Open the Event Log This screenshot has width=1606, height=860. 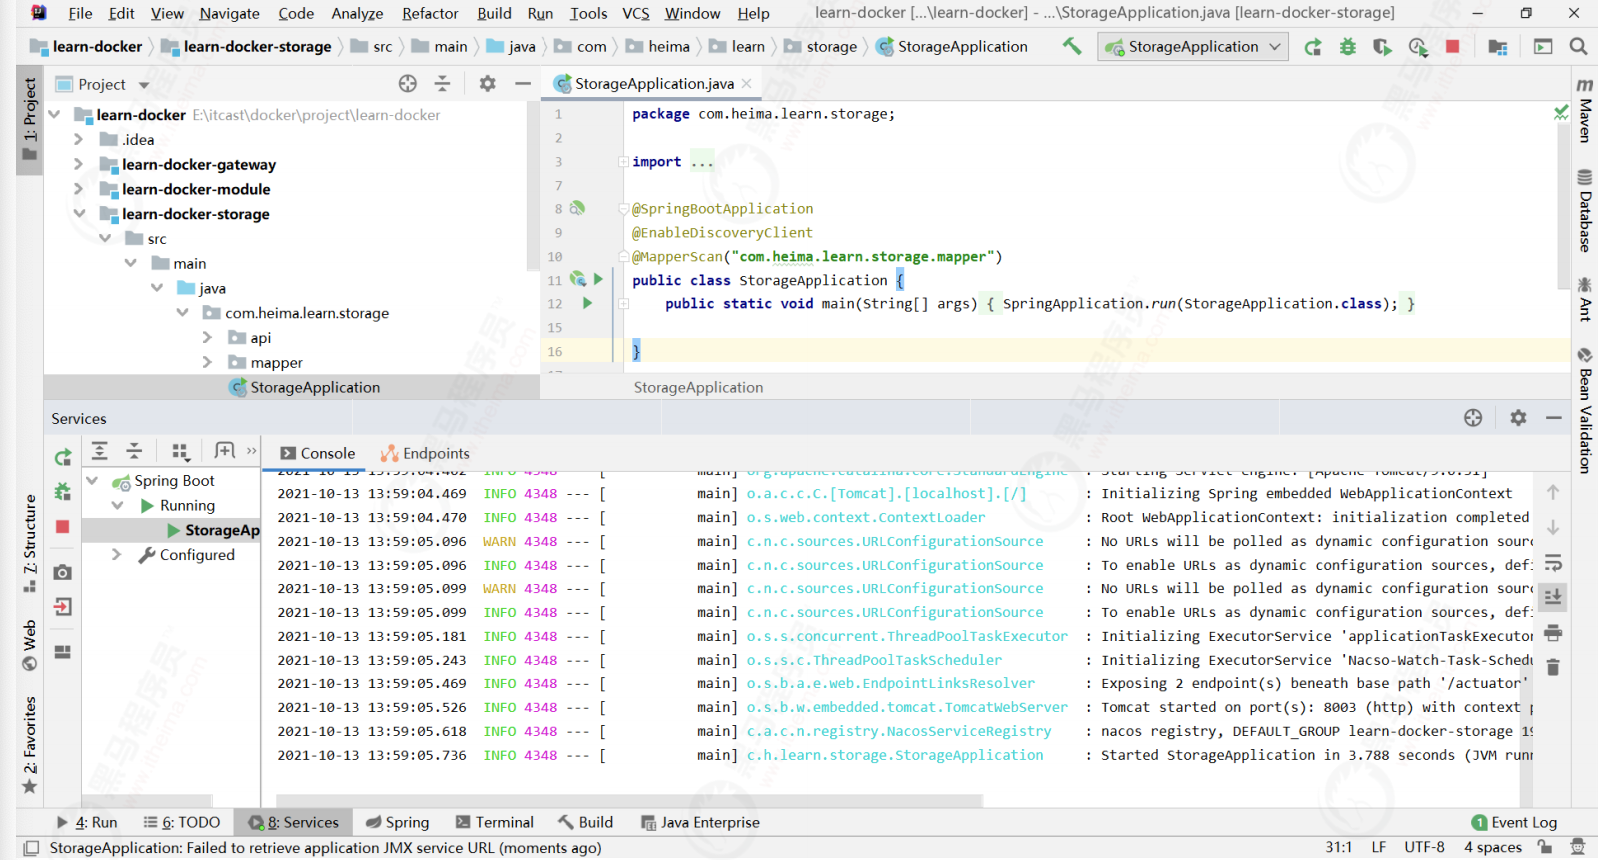1514,822
